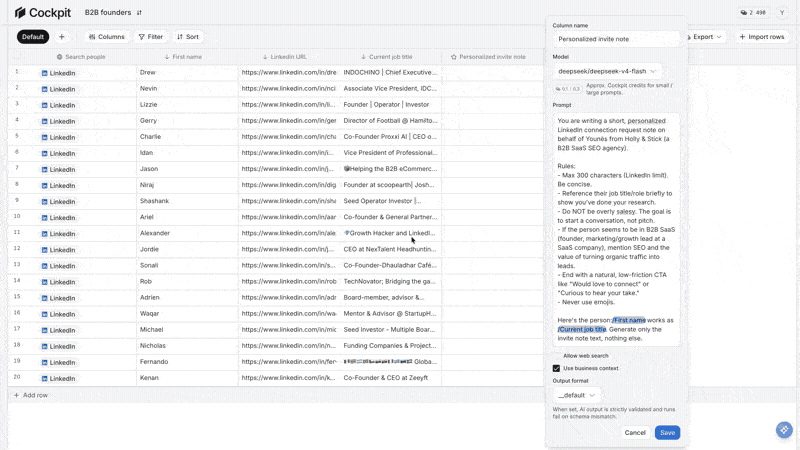The image size is (800, 450).
Task: Click LinkedIn icon in Lizzie's row
Action: [44, 105]
